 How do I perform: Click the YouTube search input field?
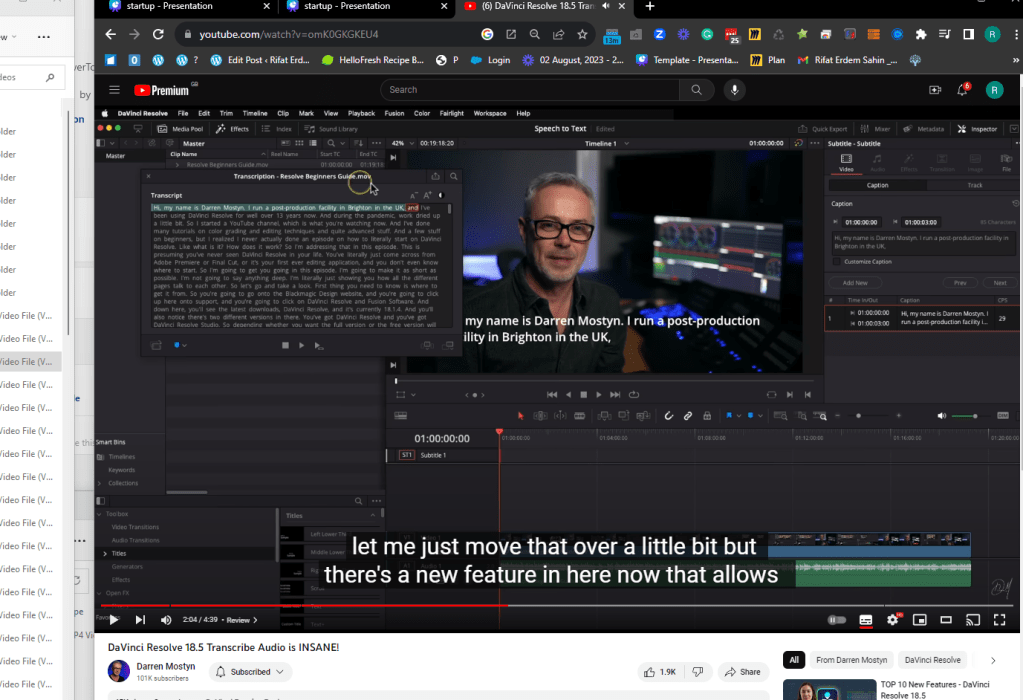click(x=530, y=90)
